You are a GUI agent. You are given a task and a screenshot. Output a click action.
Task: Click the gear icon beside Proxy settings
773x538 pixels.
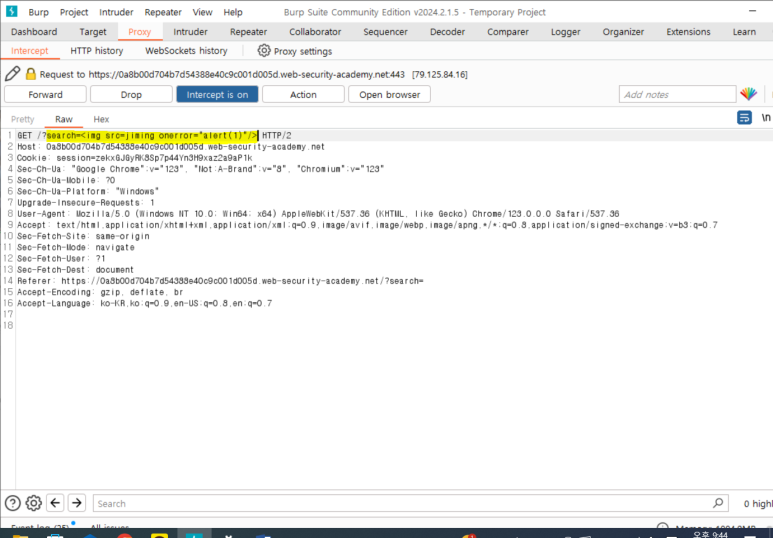pyautogui.click(x=264, y=51)
